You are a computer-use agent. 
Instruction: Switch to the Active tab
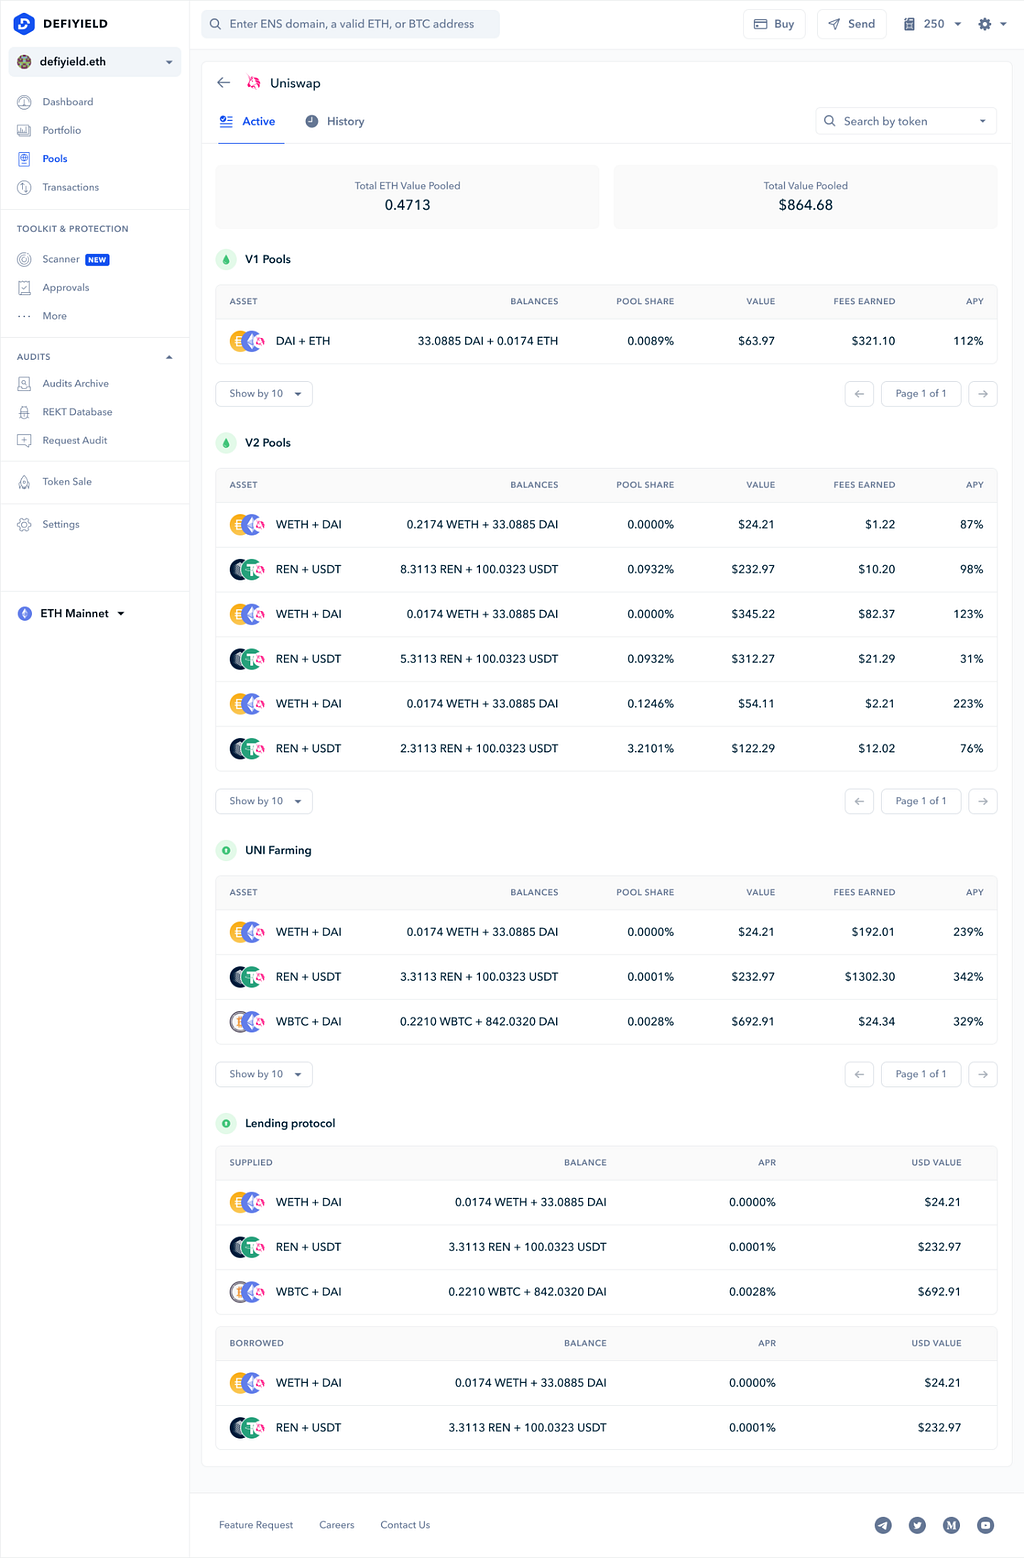(248, 121)
